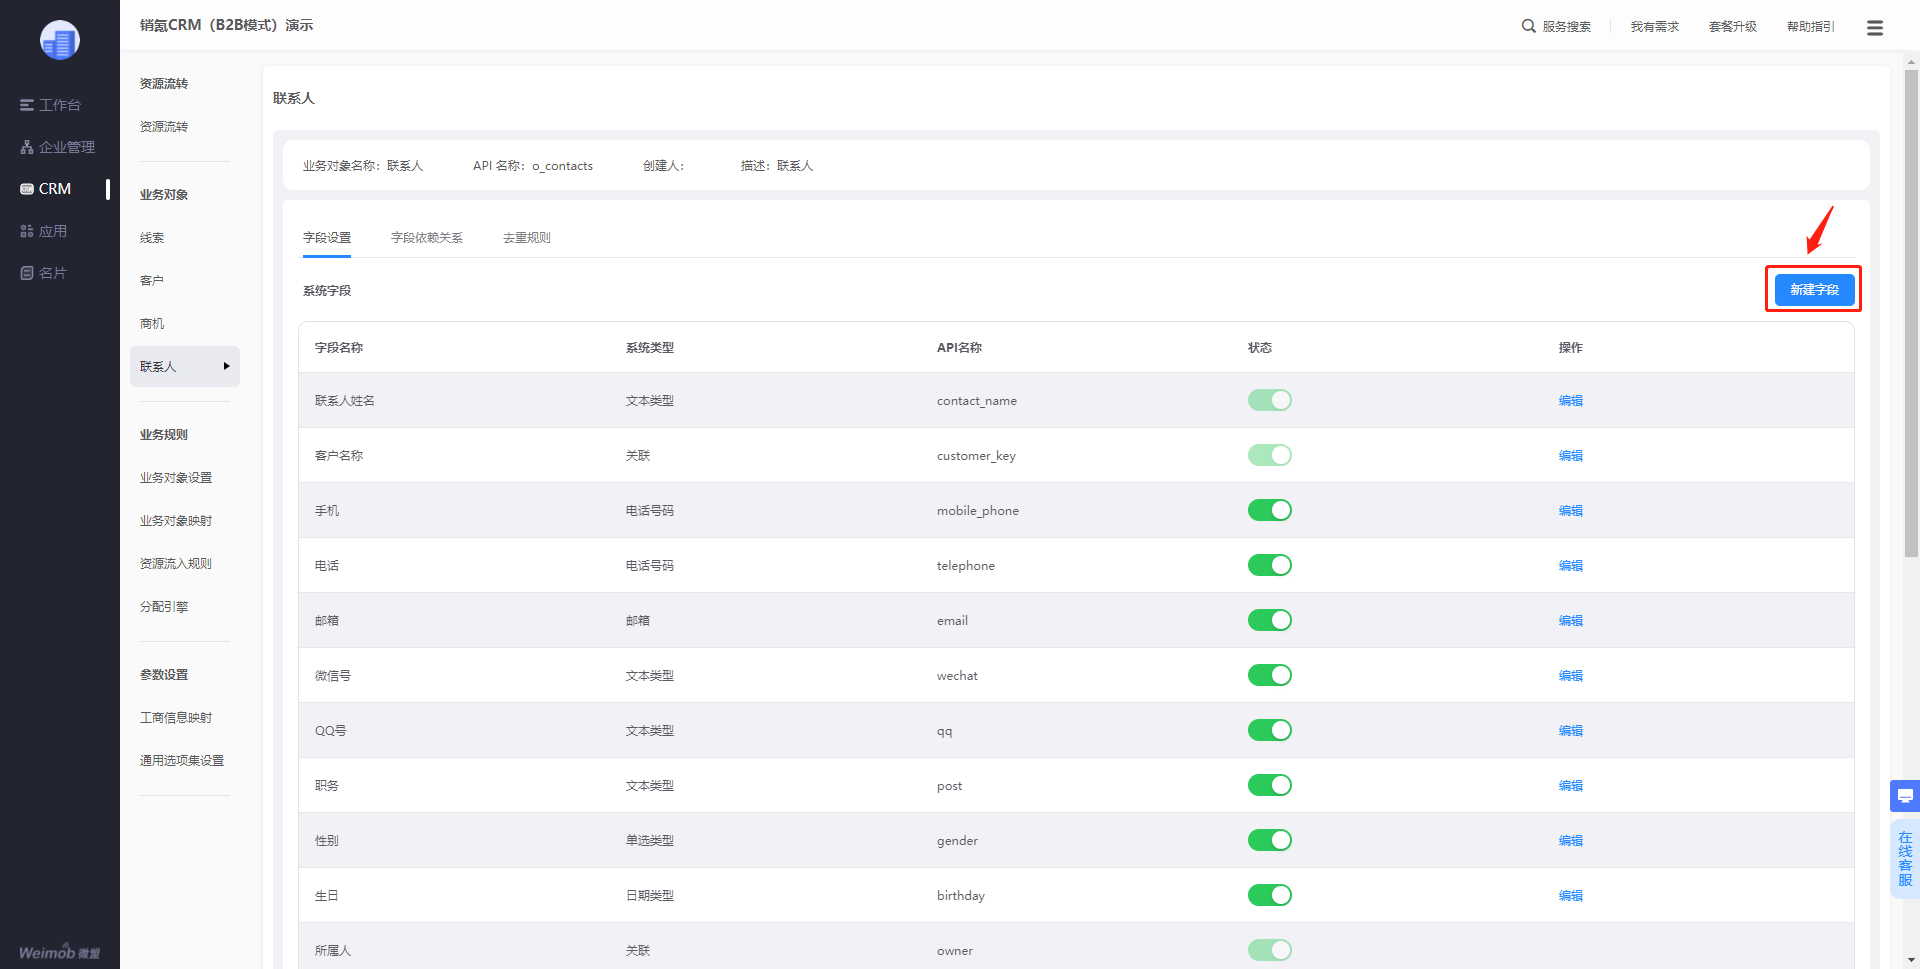Open 业务对象设置 menu item
Image resolution: width=1920 pixels, height=969 pixels.
[176, 478]
